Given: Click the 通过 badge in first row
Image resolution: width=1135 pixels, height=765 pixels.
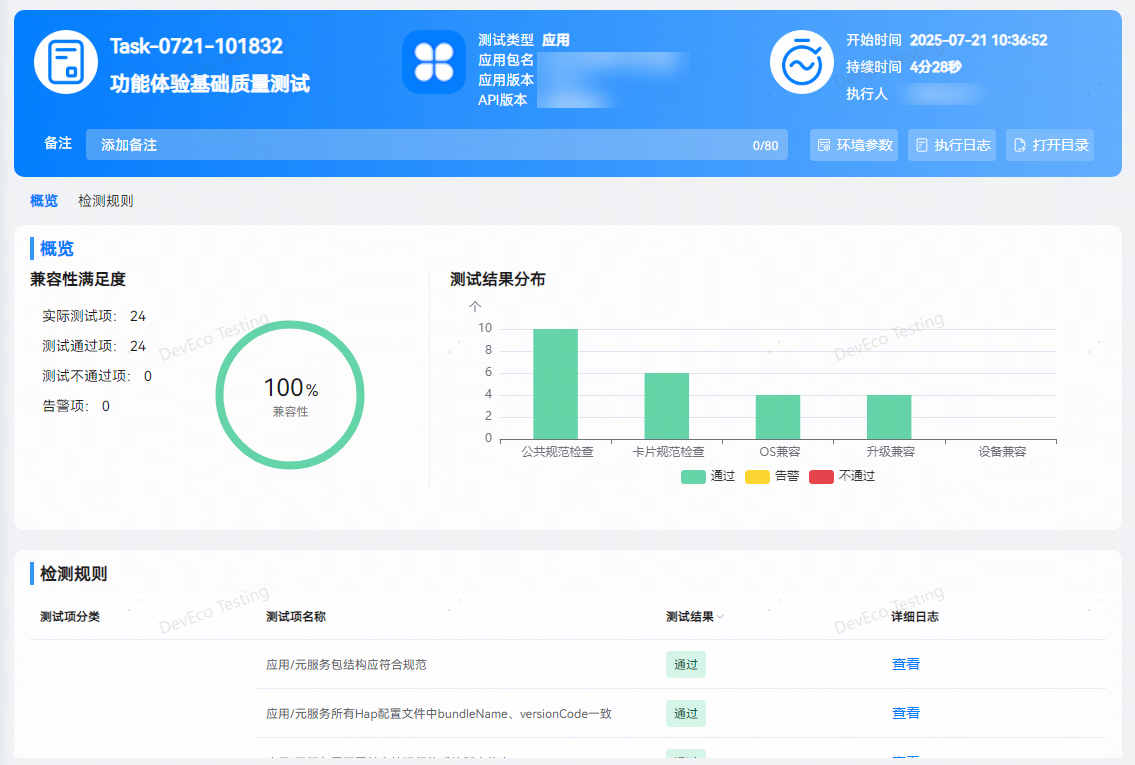Looking at the screenshot, I should click(x=686, y=664).
